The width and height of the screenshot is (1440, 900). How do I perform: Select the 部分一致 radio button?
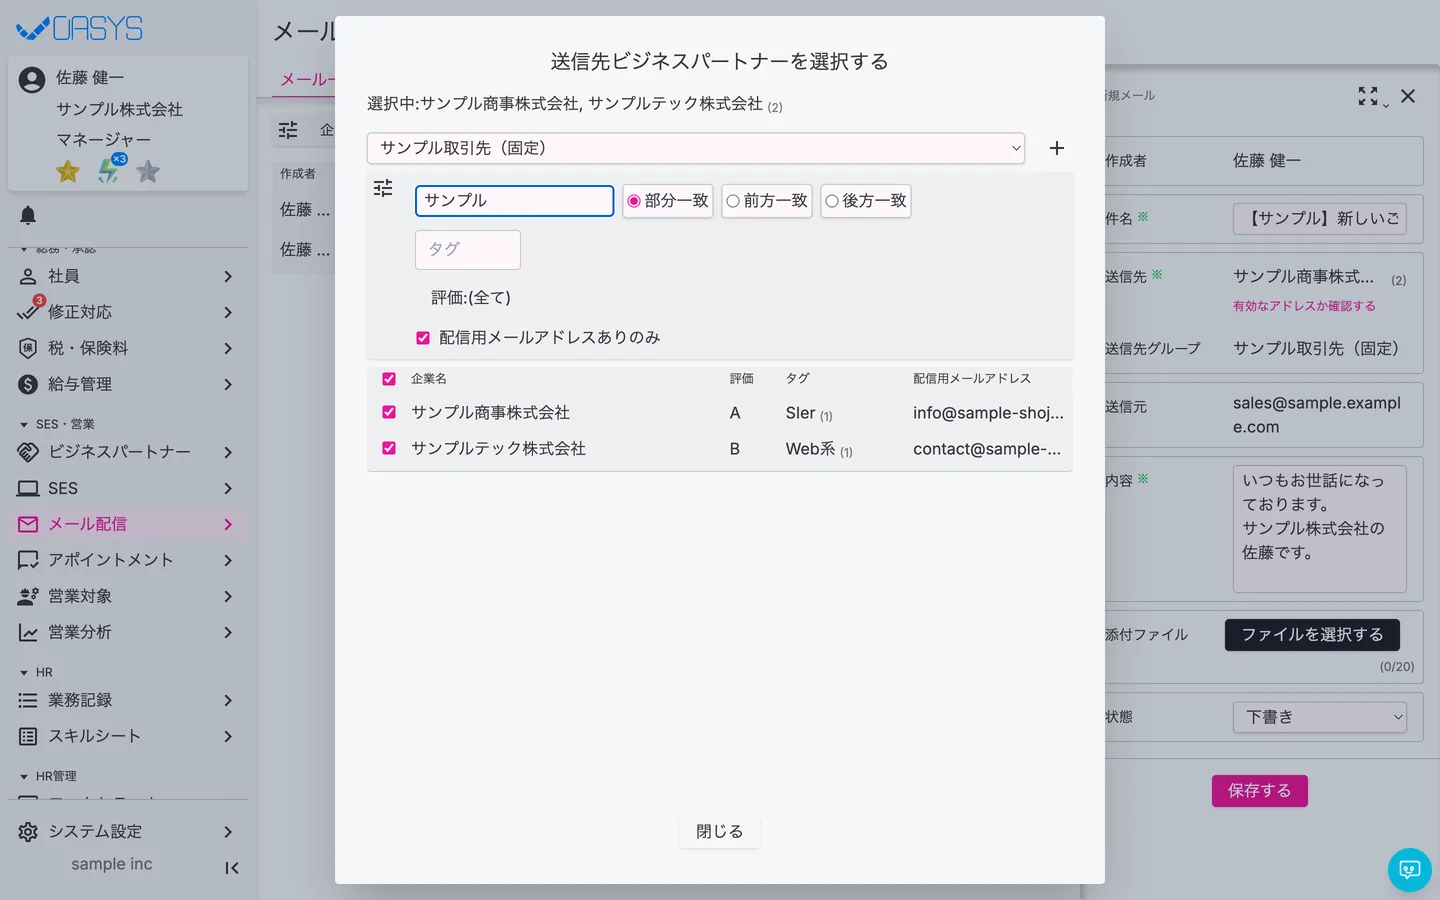click(x=634, y=201)
